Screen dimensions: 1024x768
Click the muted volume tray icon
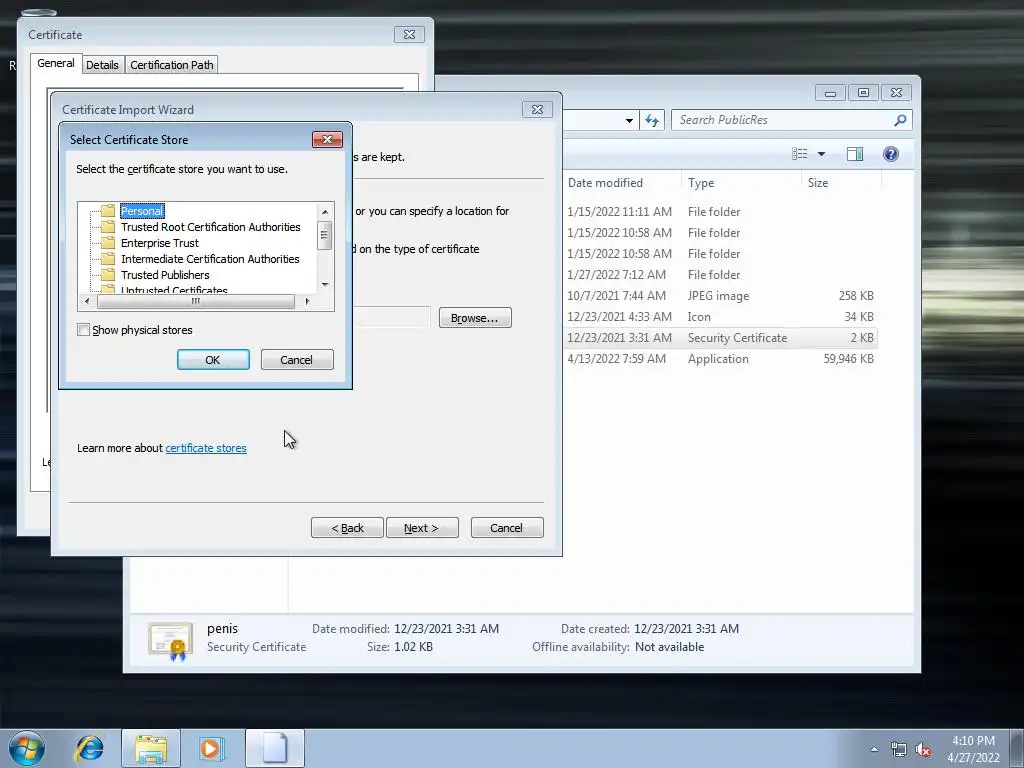pos(923,749)
